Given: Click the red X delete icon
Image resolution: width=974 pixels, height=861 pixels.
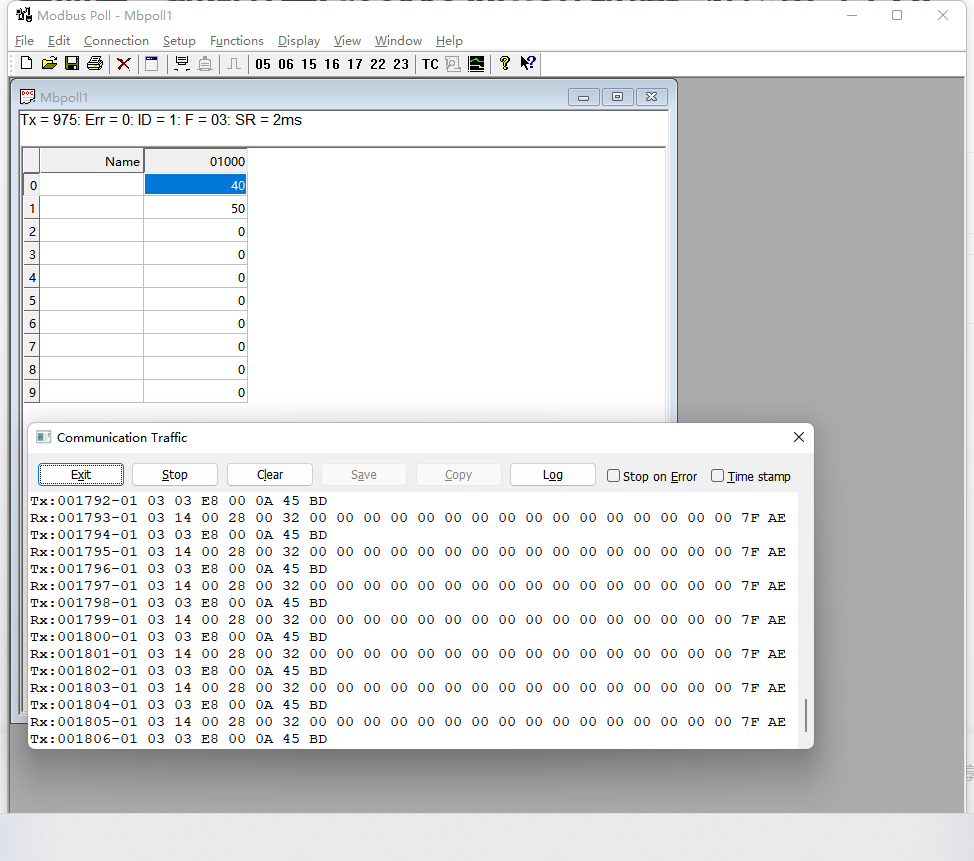Looking at the screenshot, I should coord(124,64).
